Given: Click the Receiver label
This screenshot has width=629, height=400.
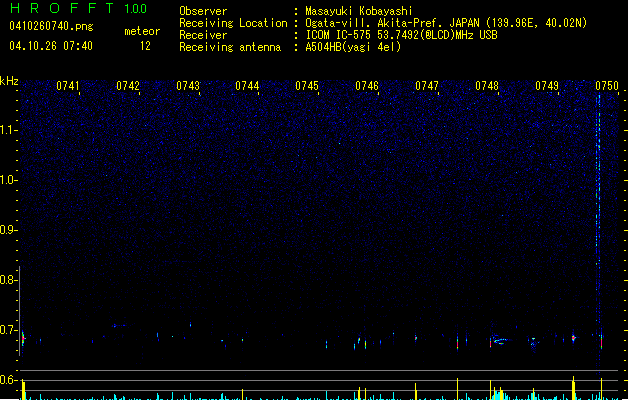Looking at the screenshot, I should 203,35.
